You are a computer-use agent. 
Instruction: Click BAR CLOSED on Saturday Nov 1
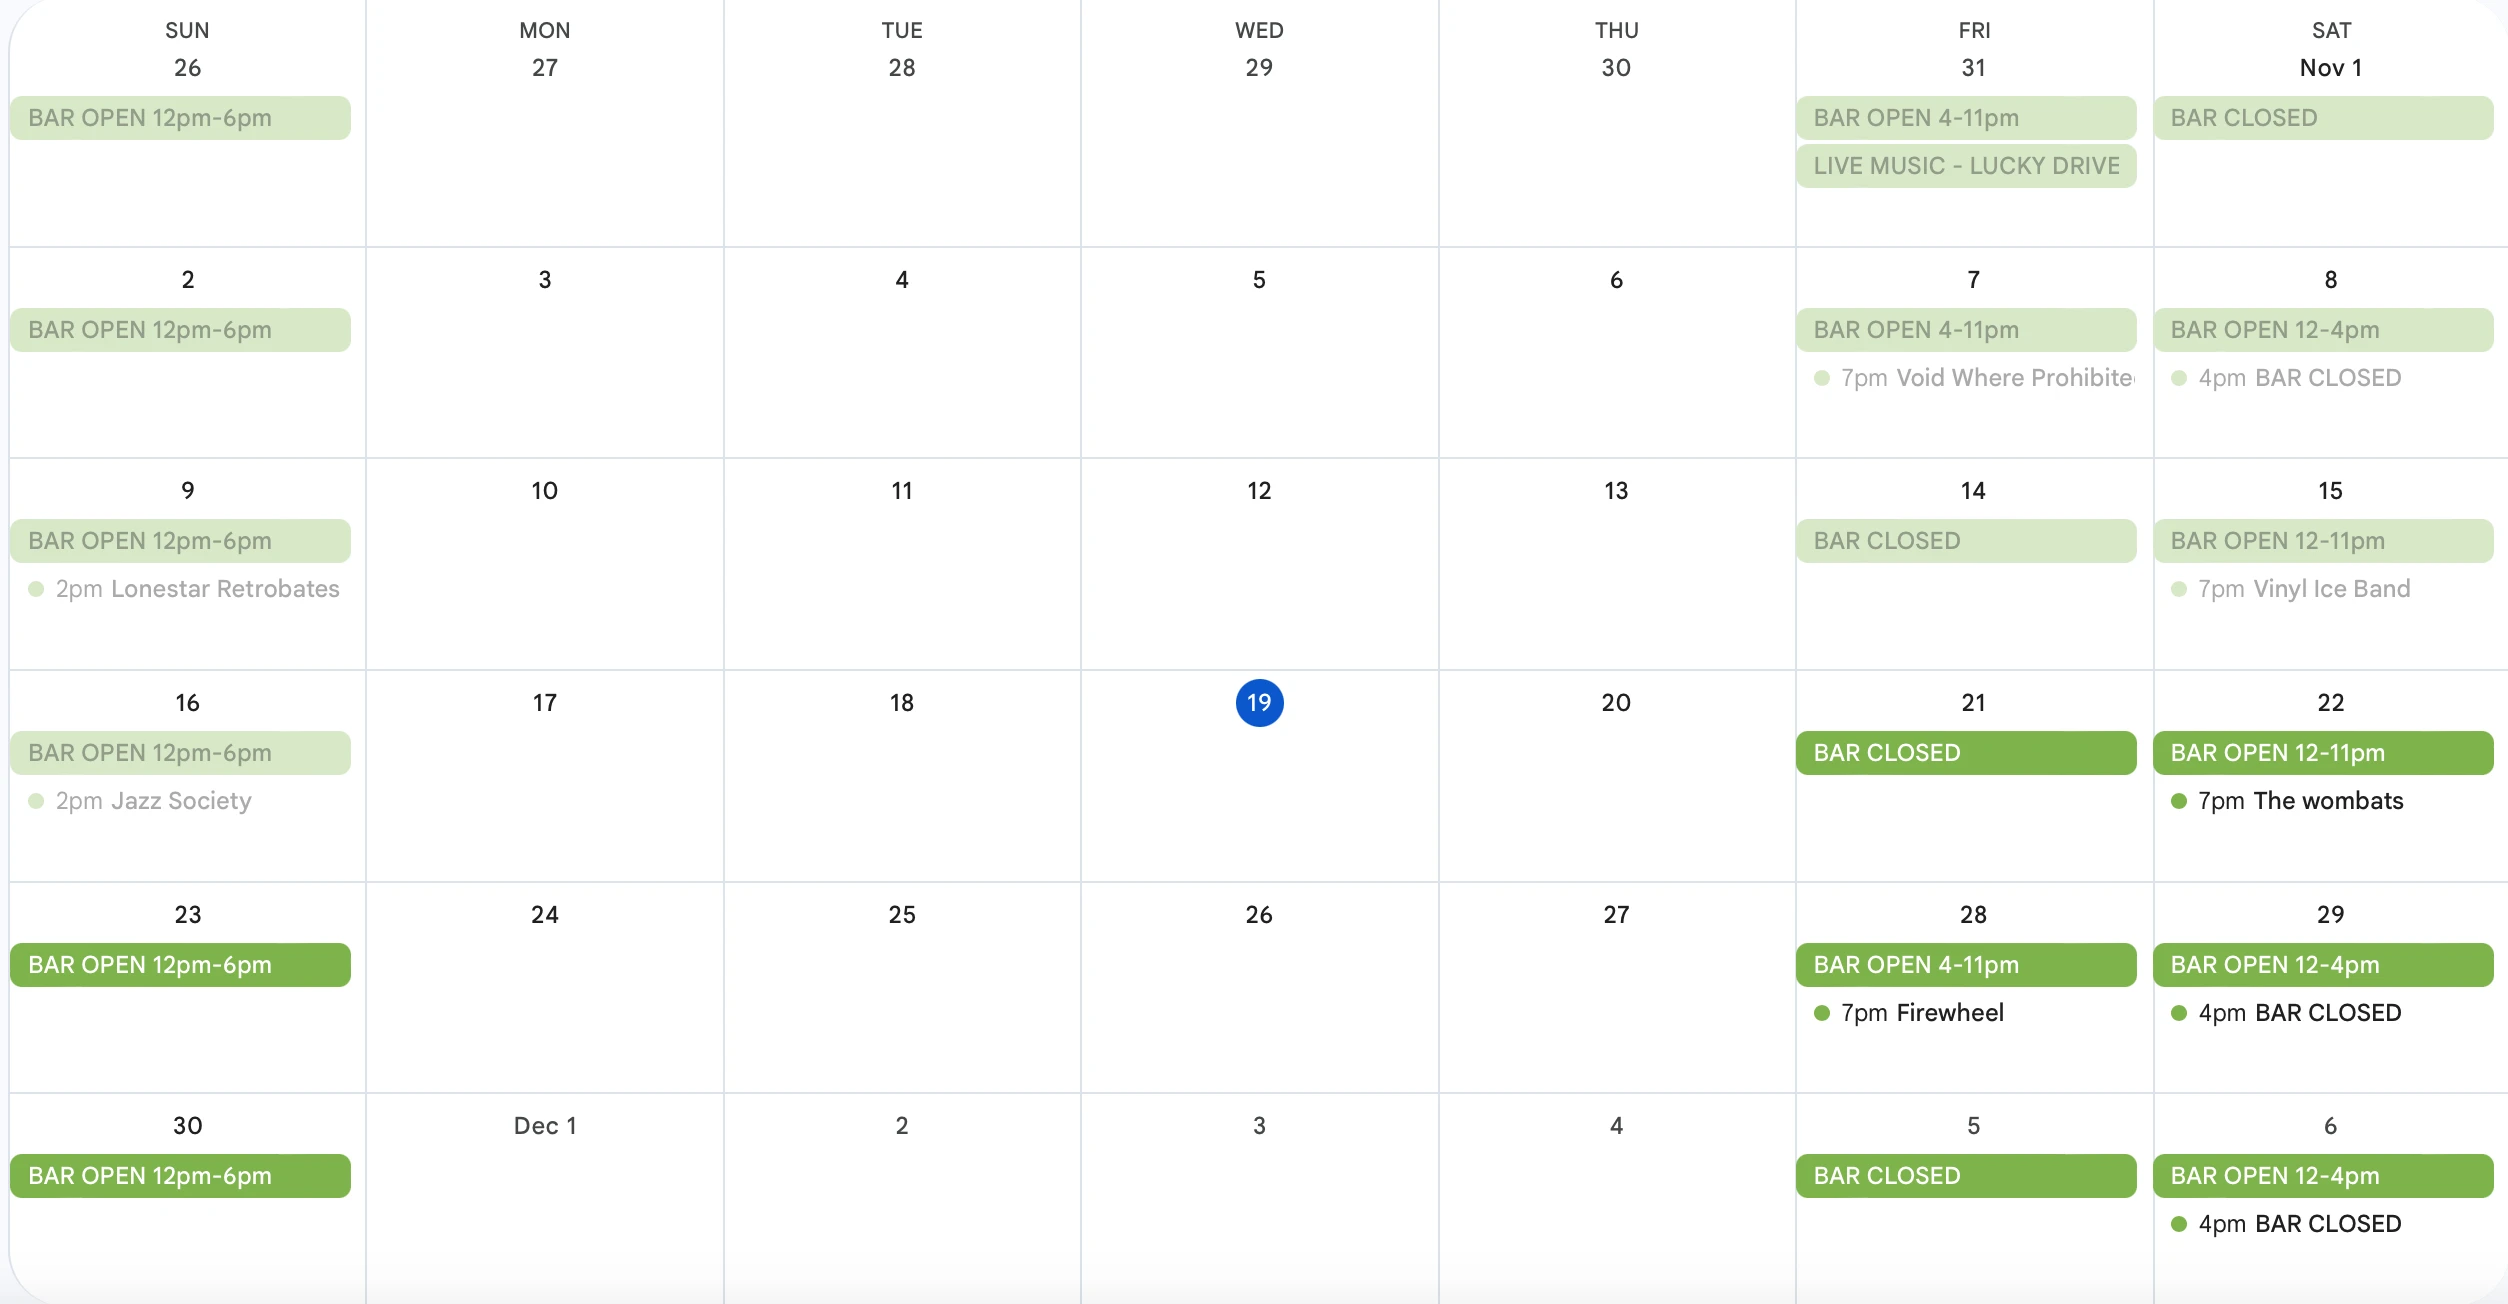point(2322,118)
